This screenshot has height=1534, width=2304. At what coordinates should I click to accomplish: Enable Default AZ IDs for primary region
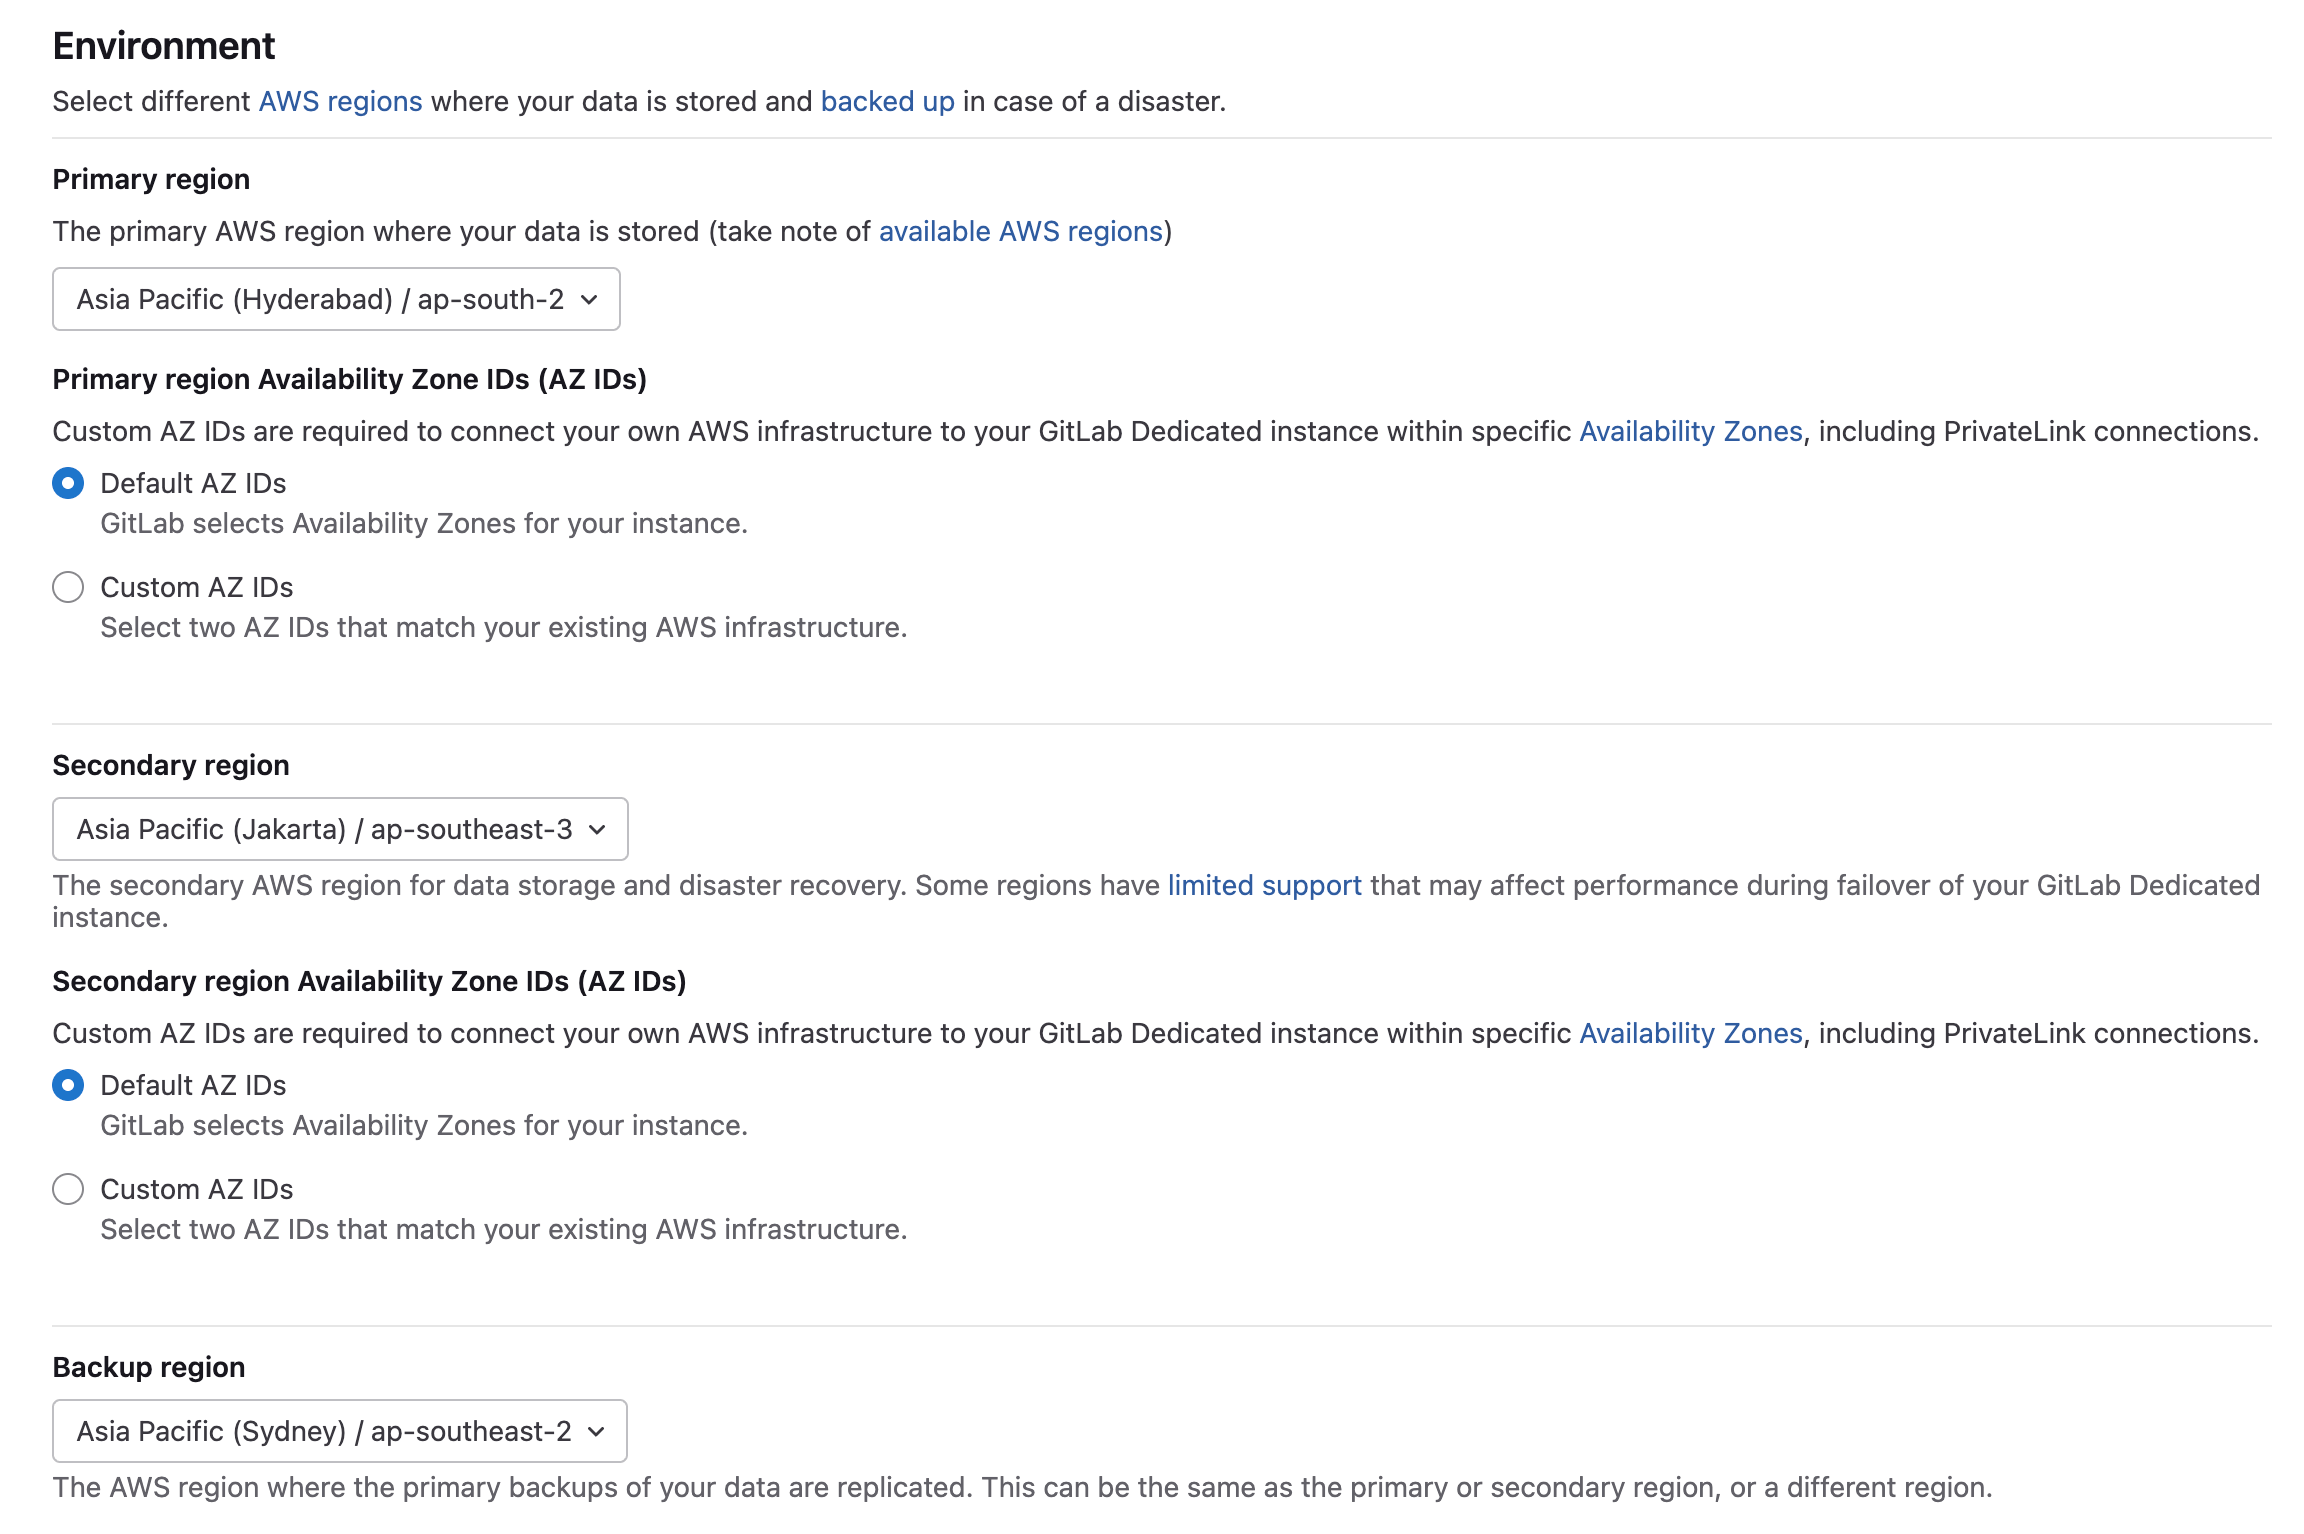click(68, 483)
